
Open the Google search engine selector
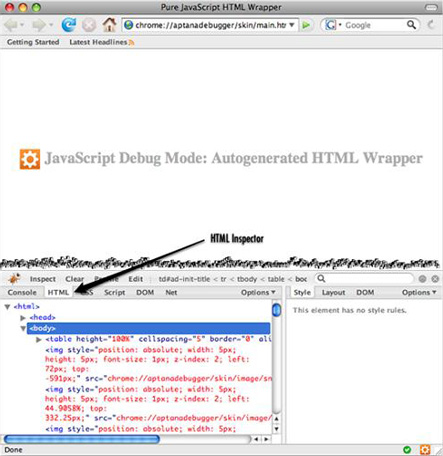click(x=333, y=25)
